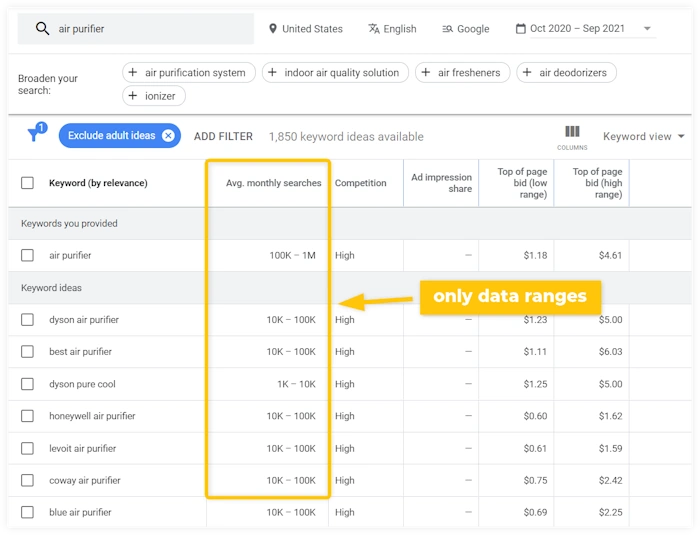Check the best air purifier row
This screenshot has width=700, height=535.
tap(27, 351)
